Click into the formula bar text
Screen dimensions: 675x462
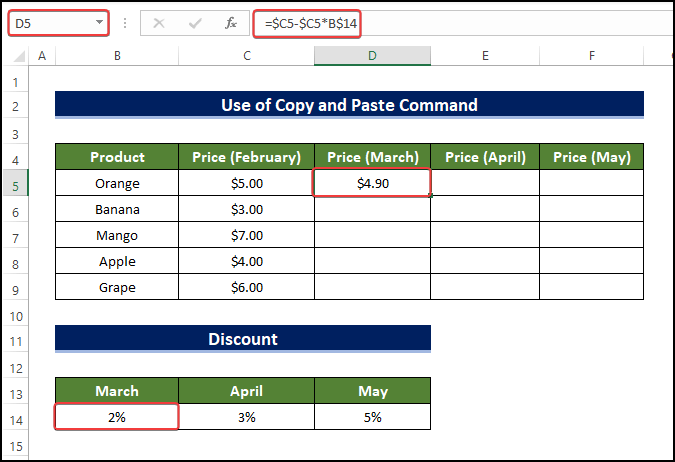coord(450,23)
